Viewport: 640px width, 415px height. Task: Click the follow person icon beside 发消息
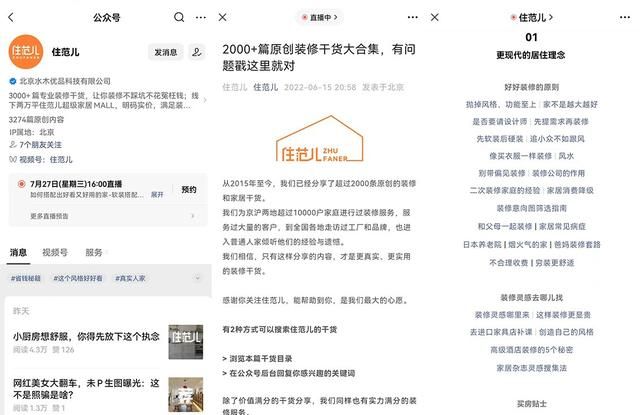pos(197,52)
